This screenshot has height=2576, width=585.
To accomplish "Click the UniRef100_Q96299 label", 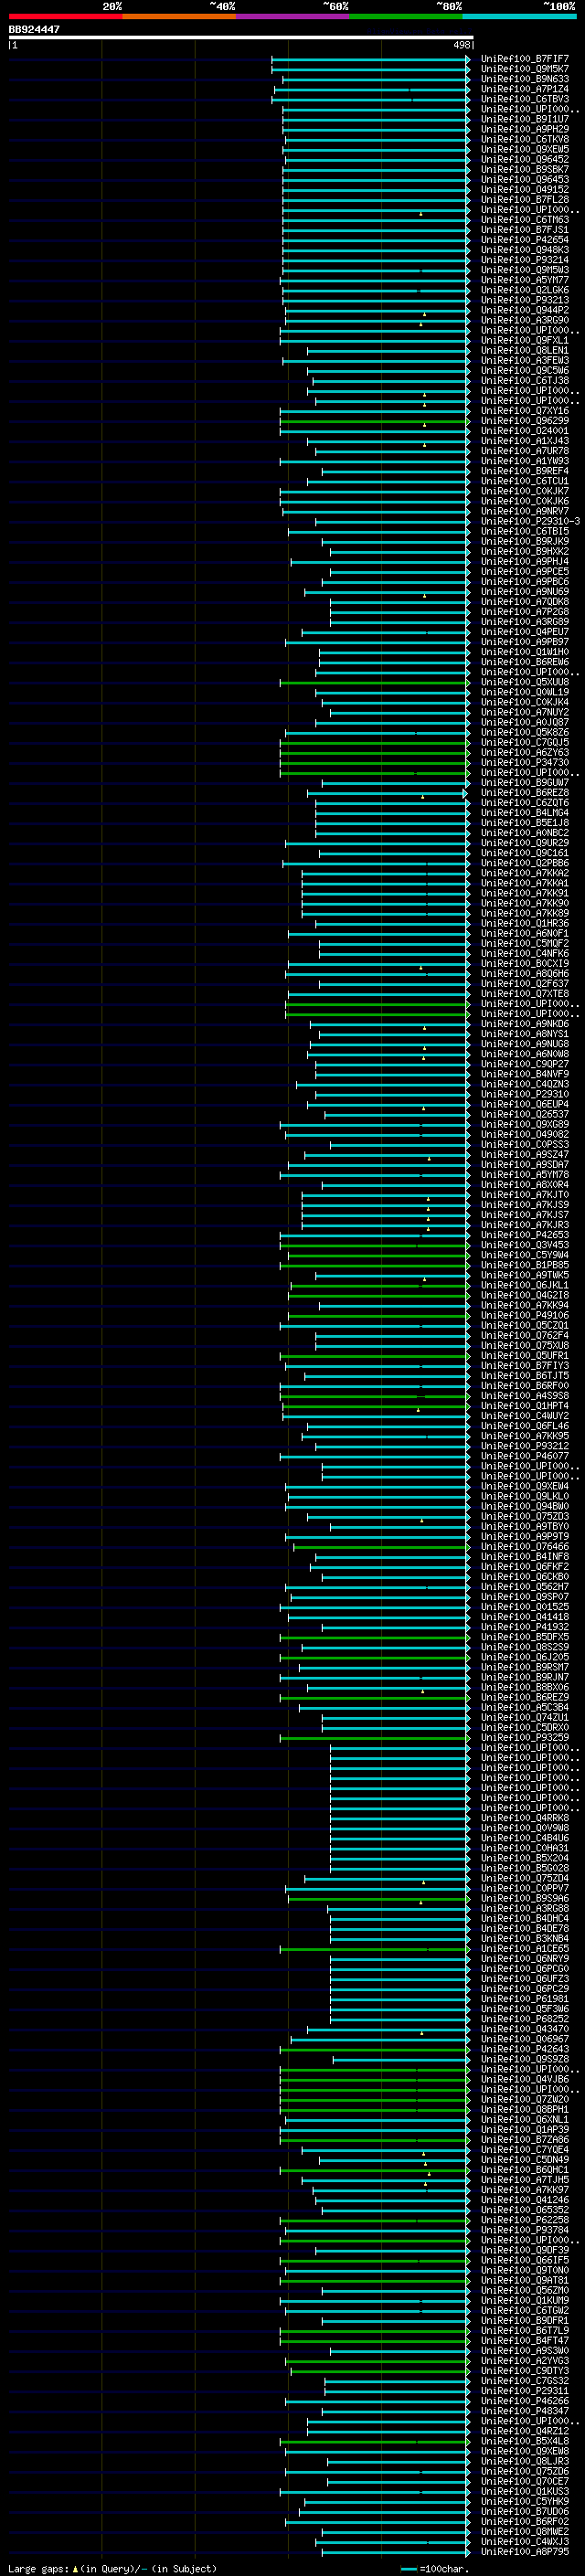I will pyautogui.click(x=525, y=421).
